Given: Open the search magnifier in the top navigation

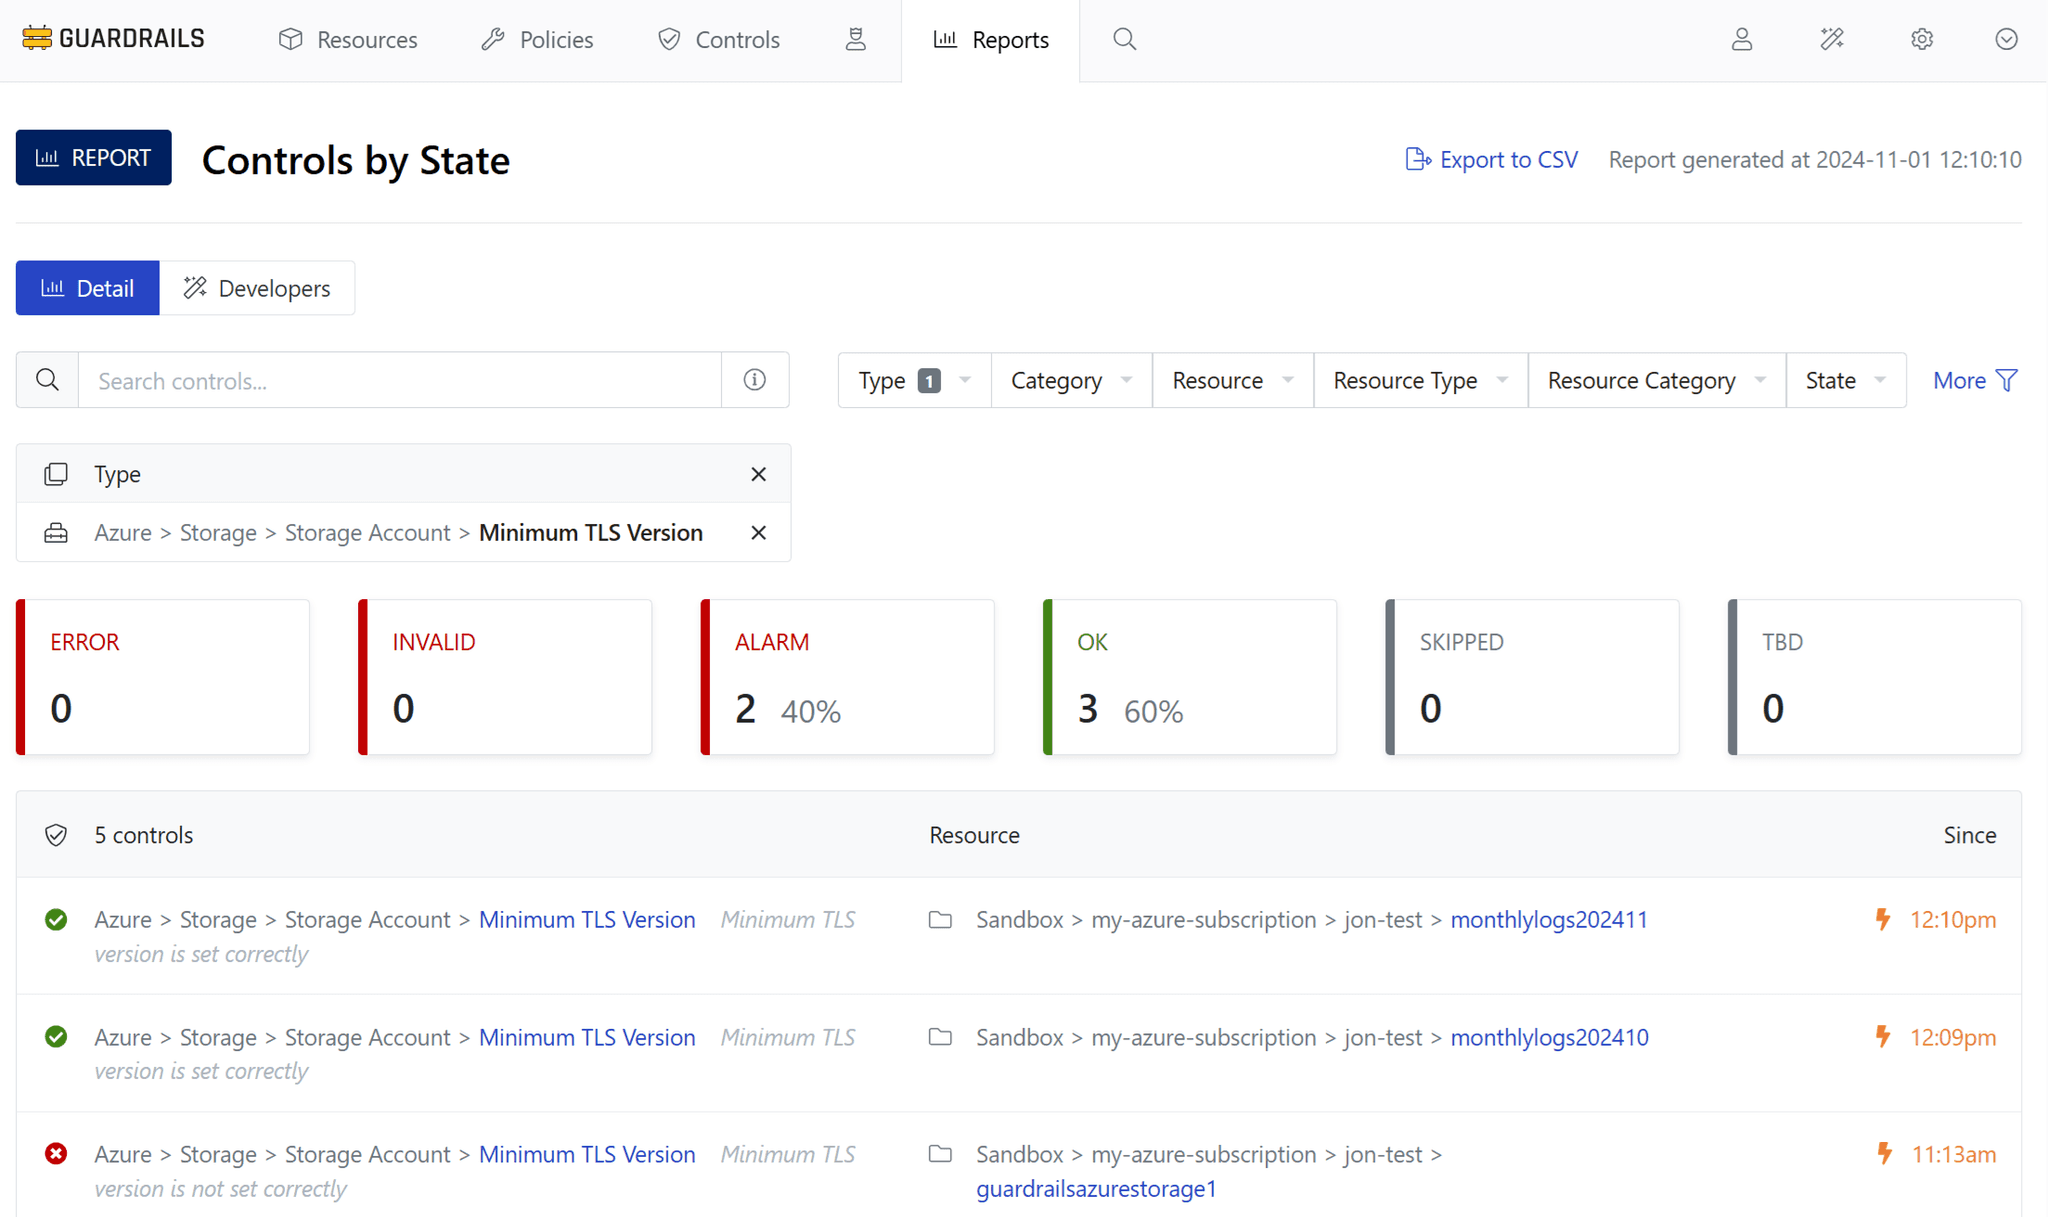Looking at the screenshot, I should coord(1125,39).
